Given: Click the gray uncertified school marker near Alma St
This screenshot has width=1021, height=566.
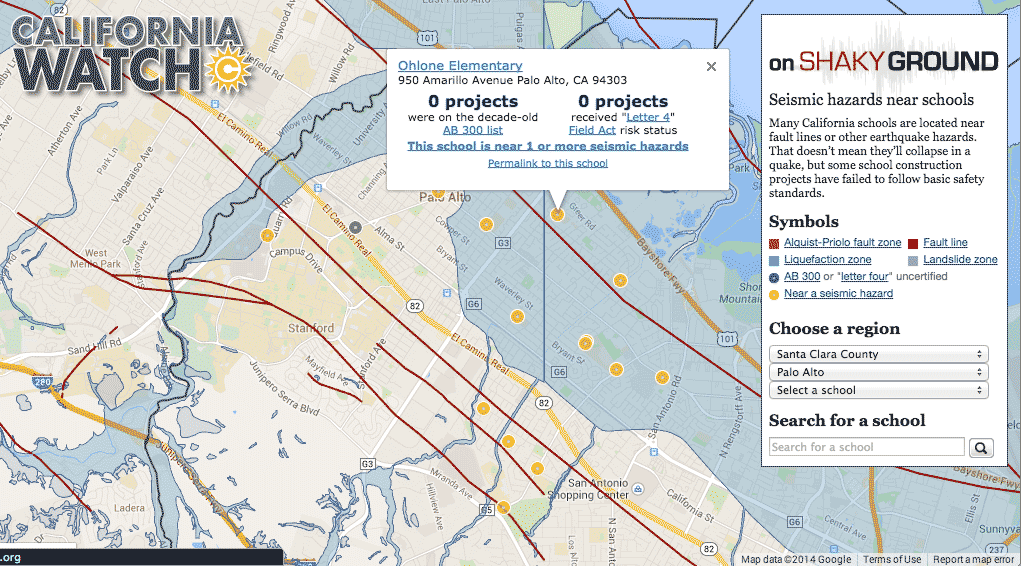Looking at the screenshot, I should [x=355, y=227].
